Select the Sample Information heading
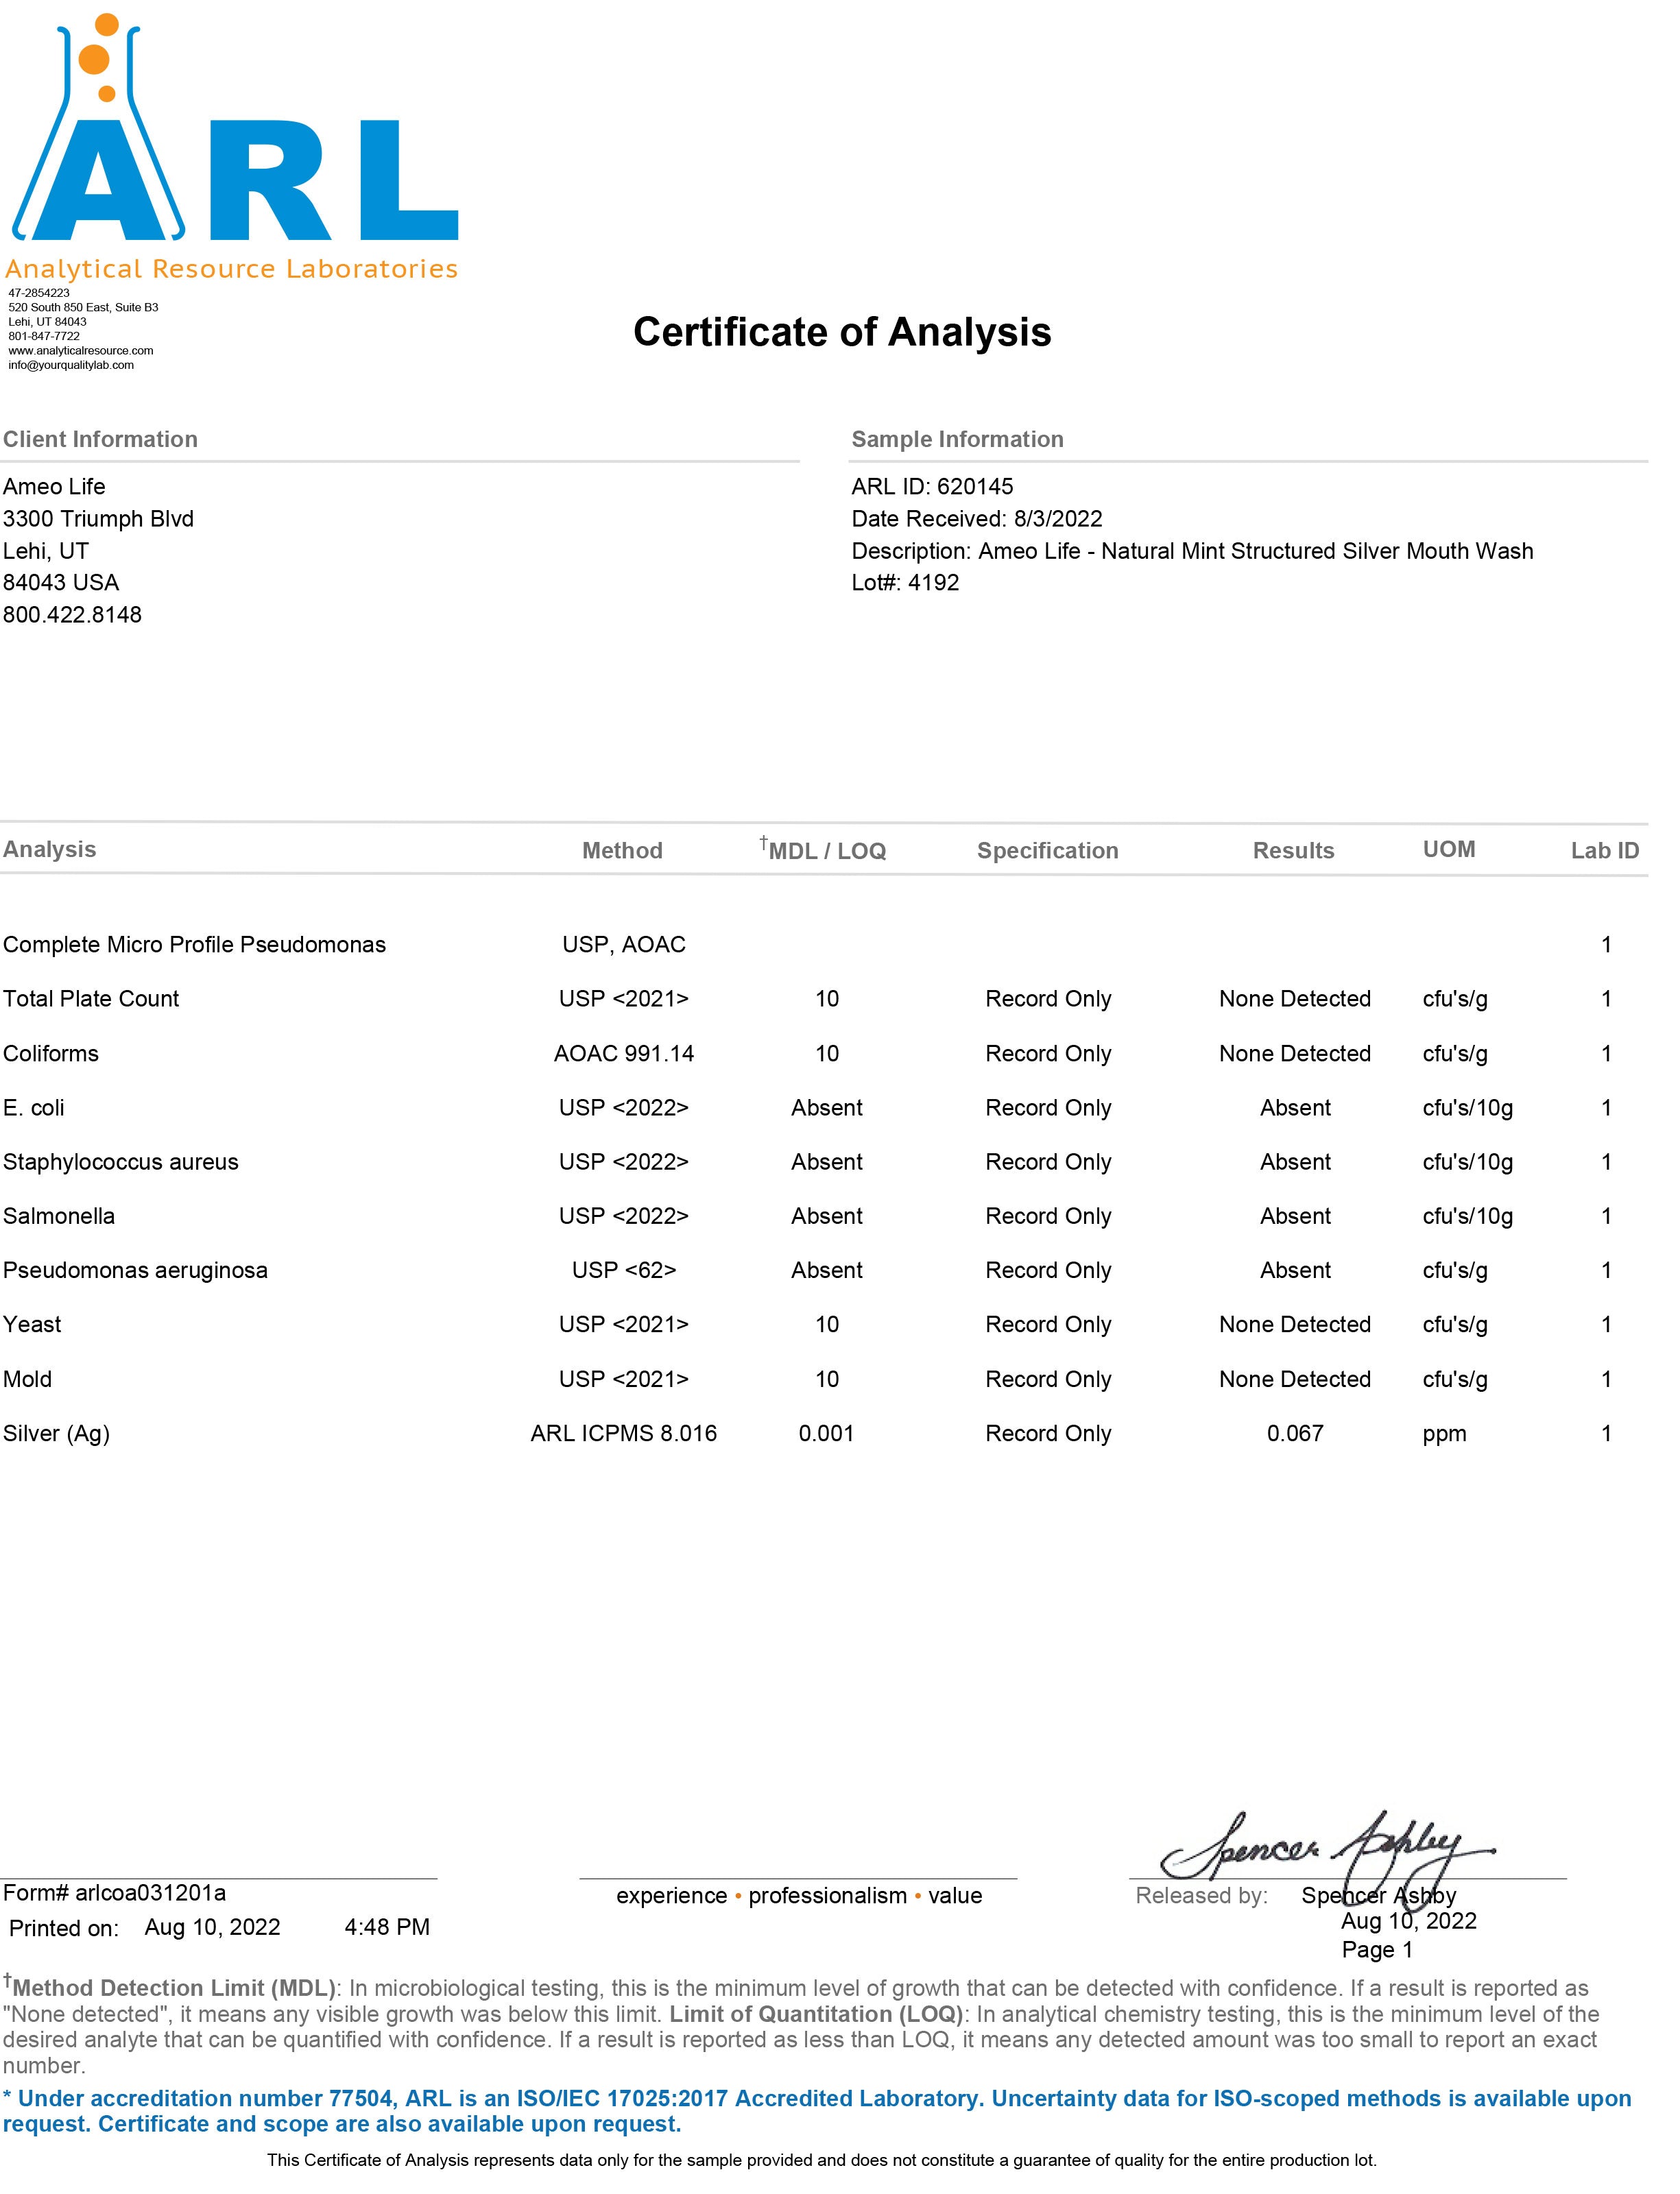The width and height of the screenshot is (1680, 2194). 957,439
